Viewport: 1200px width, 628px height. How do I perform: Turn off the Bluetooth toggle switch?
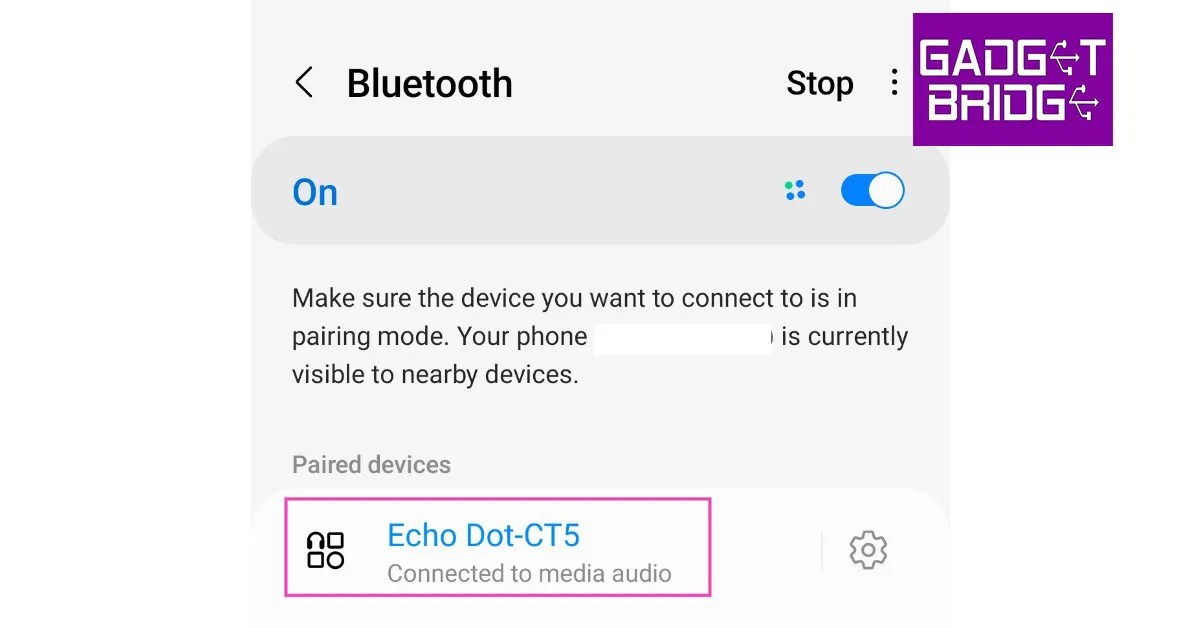pos(872,190)
